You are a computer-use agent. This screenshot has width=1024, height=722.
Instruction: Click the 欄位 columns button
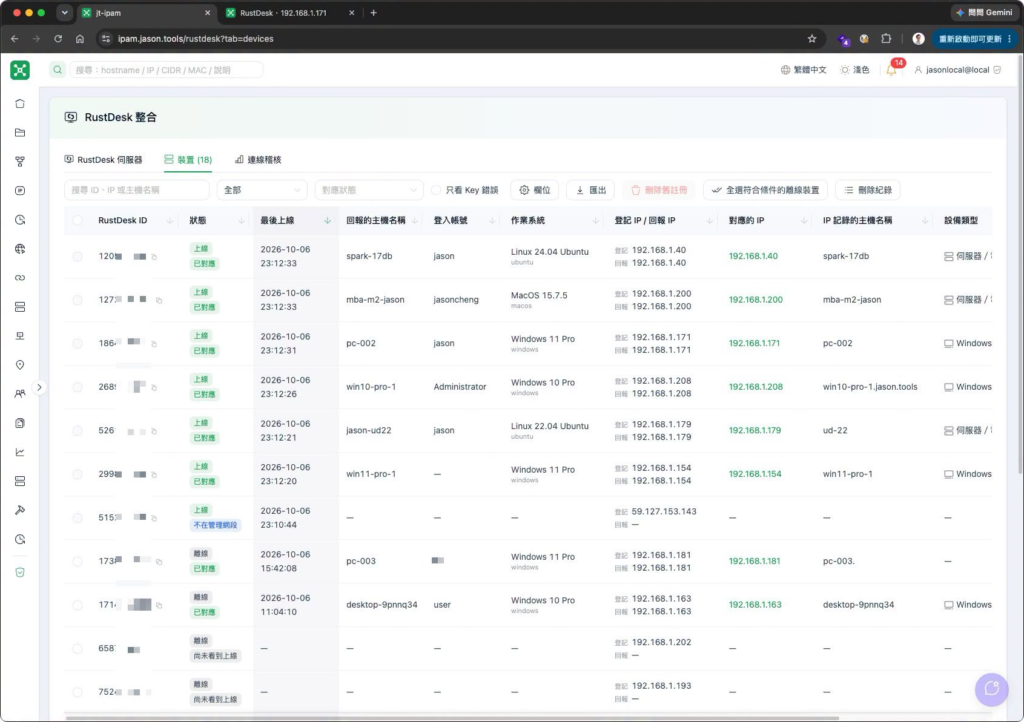coord(535,190)
